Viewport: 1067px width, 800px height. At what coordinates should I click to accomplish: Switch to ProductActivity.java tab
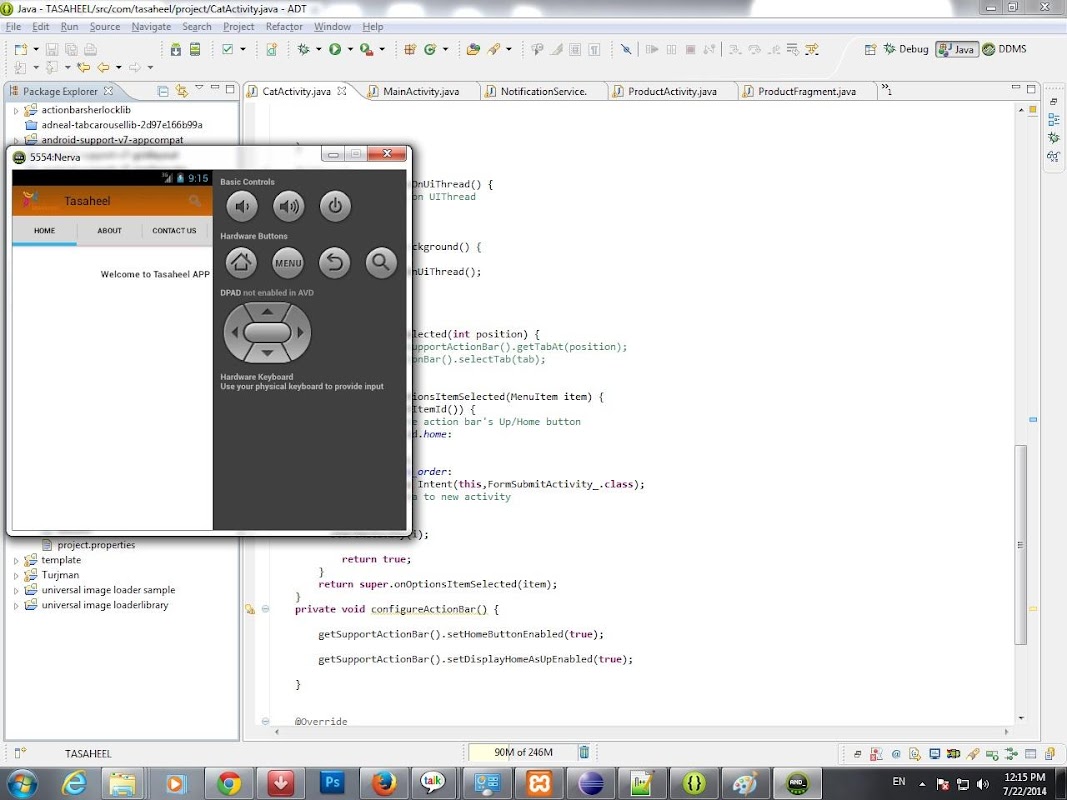pyautogui.click(x=672, y=91)
